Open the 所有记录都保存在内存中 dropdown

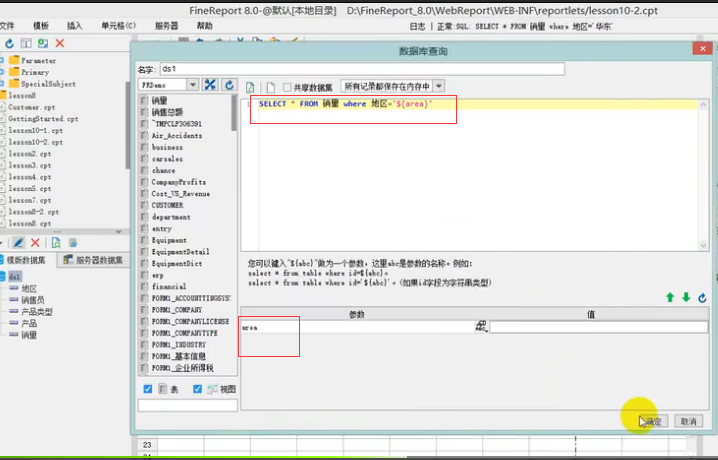pos(439,86)
